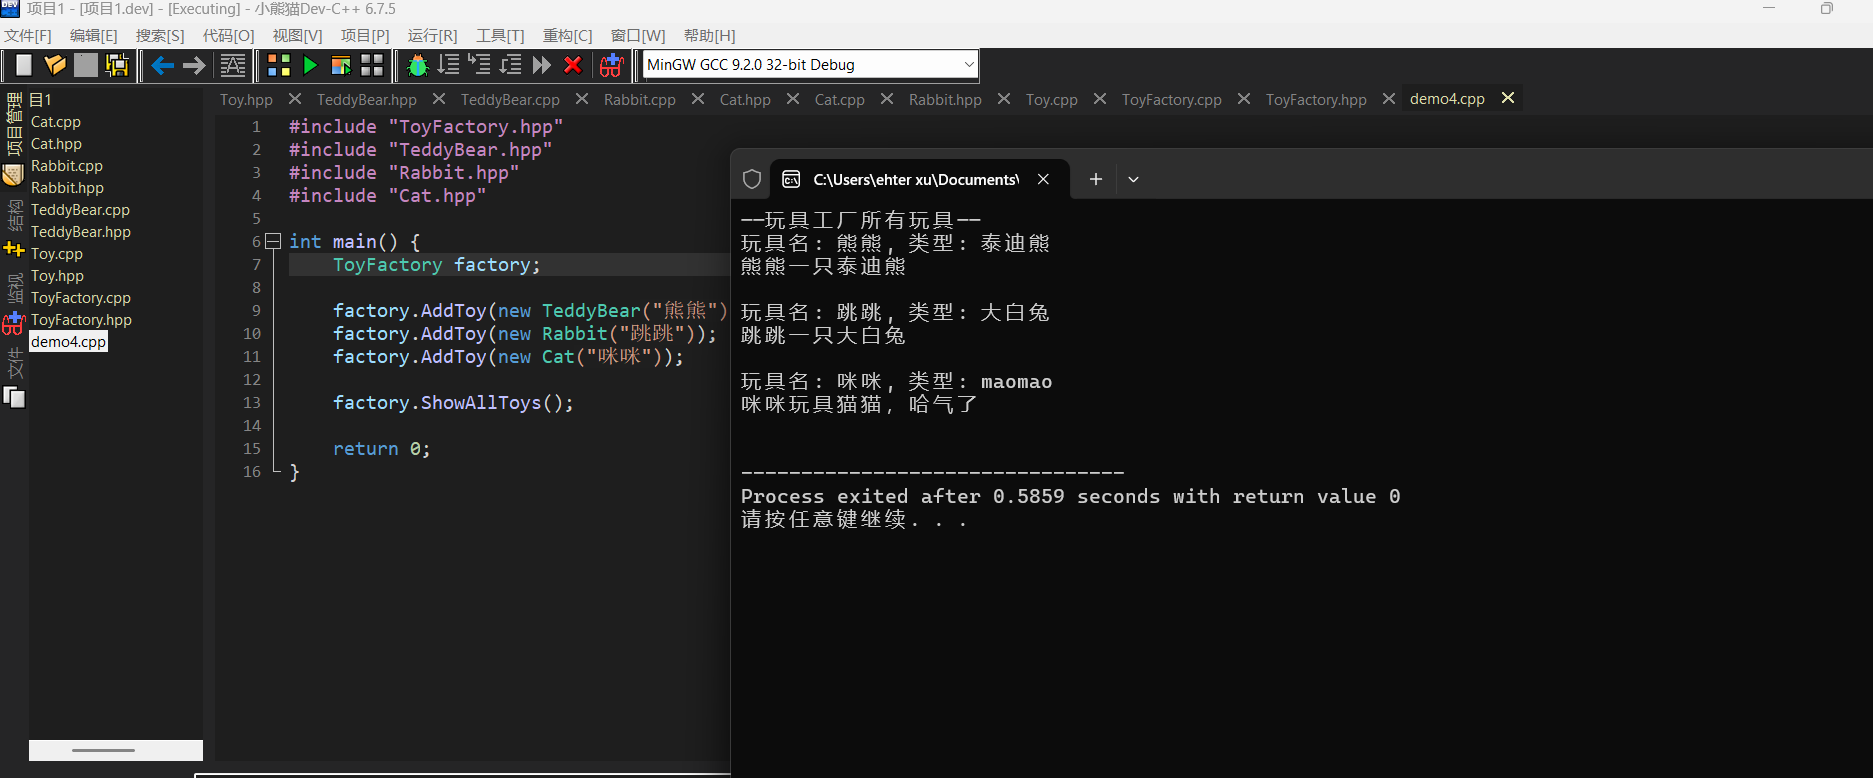Switch to the ToyFactory.hpp editor tab
The height and width of the screenshot is (778, 1873).
[1316, 100]
